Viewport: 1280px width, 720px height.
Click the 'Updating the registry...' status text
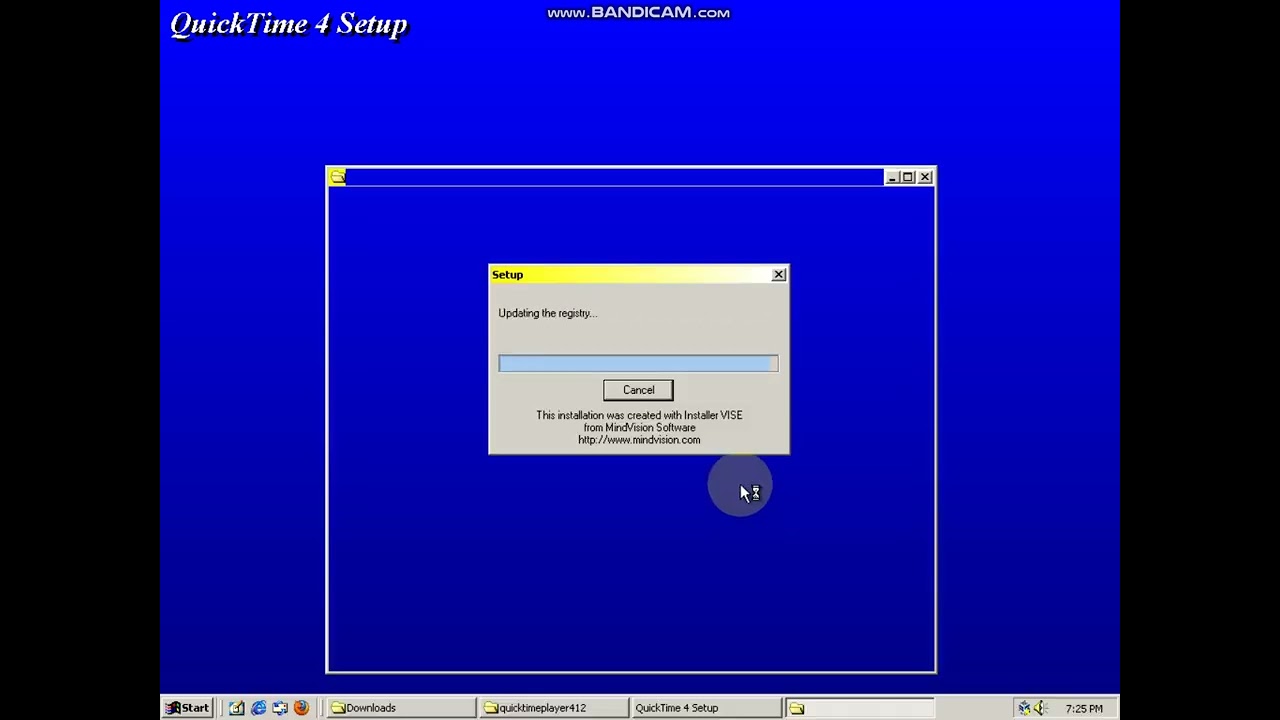click(547, 313)
